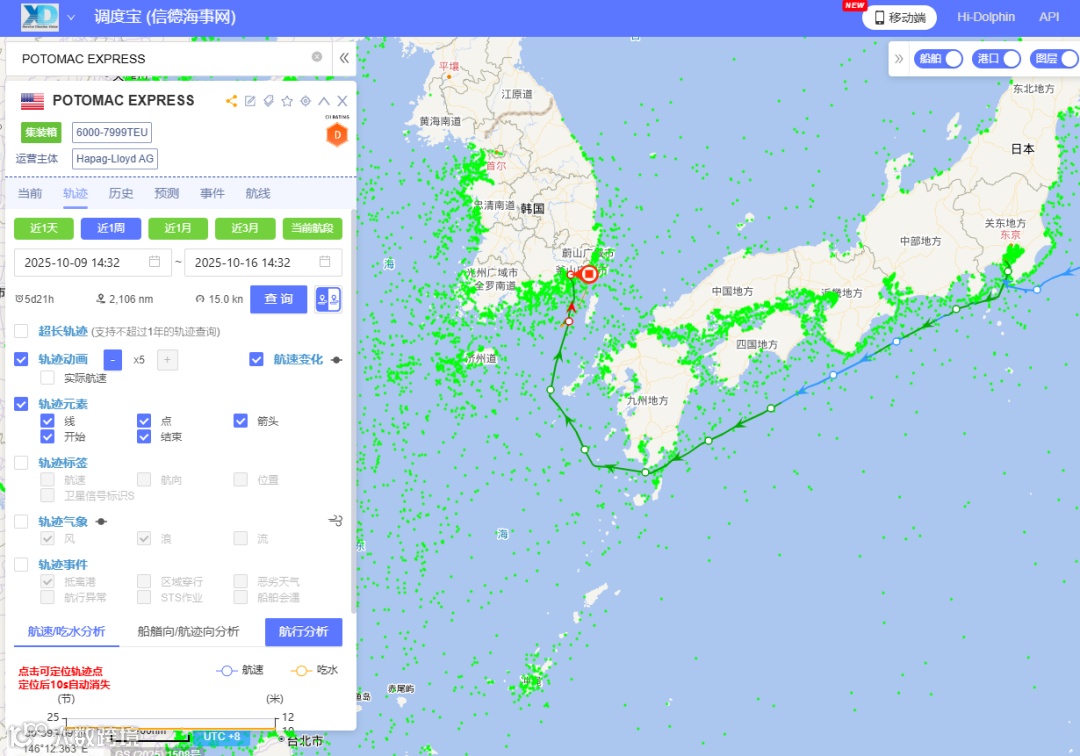Open the 航速/吃水分析 tab
The width and height of the screenshot is (1080, 756).
pos(66,631)
